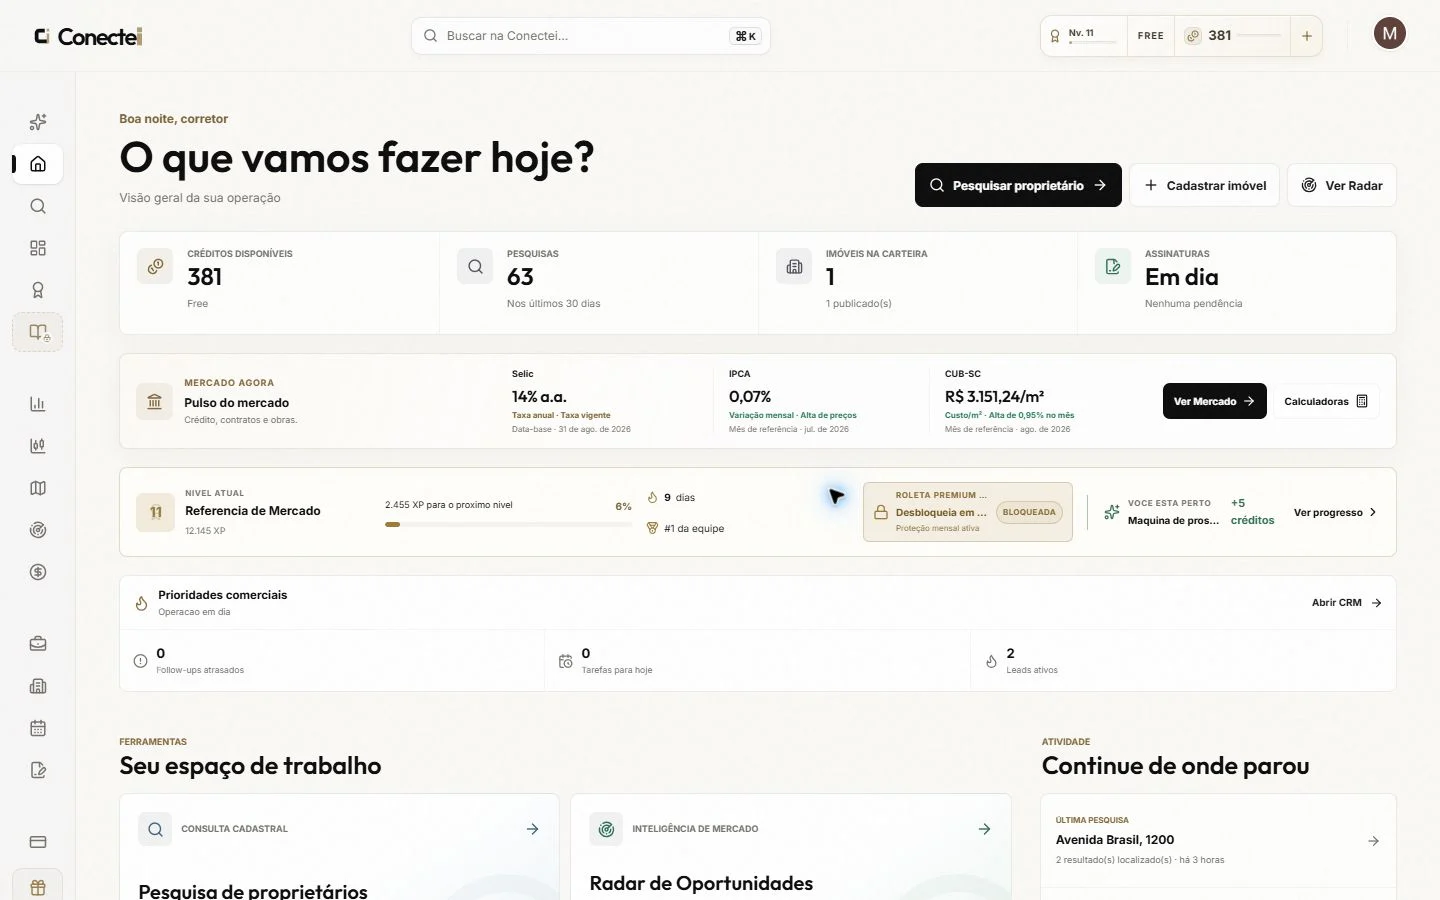Open the bar chart sidebar icon
Image resolution: width=1440 pixels, height=900 pixels.
(x=38, y=404)
